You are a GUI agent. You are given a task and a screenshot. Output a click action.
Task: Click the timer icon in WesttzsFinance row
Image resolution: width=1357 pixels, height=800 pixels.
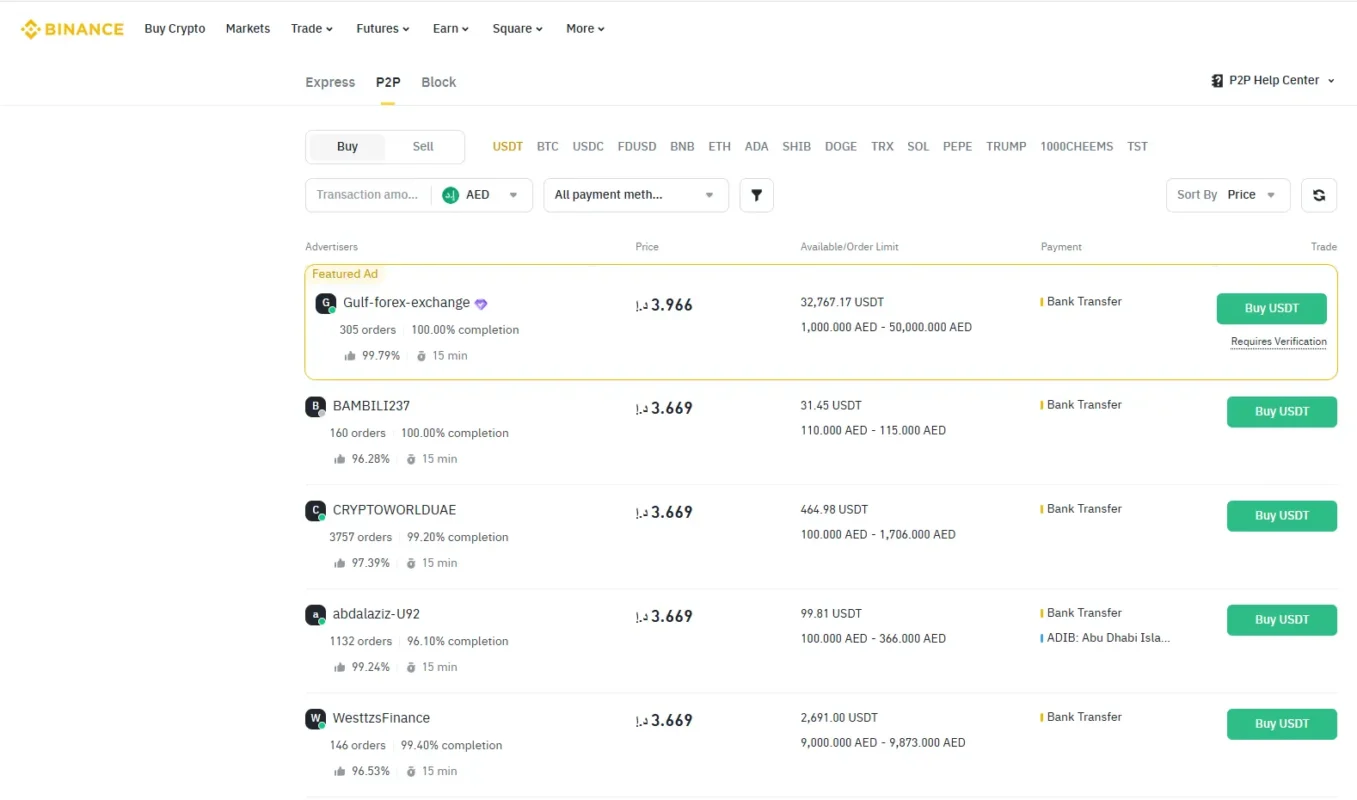[x=411, y=771]
